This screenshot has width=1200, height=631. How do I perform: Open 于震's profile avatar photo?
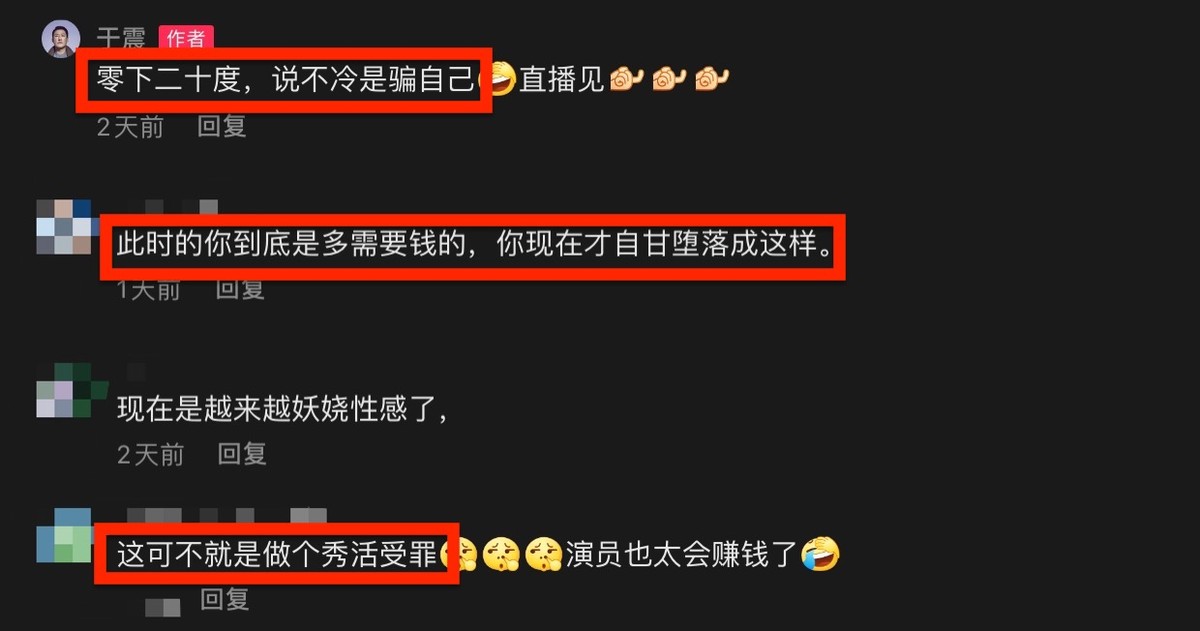click(x=60, y=38)
